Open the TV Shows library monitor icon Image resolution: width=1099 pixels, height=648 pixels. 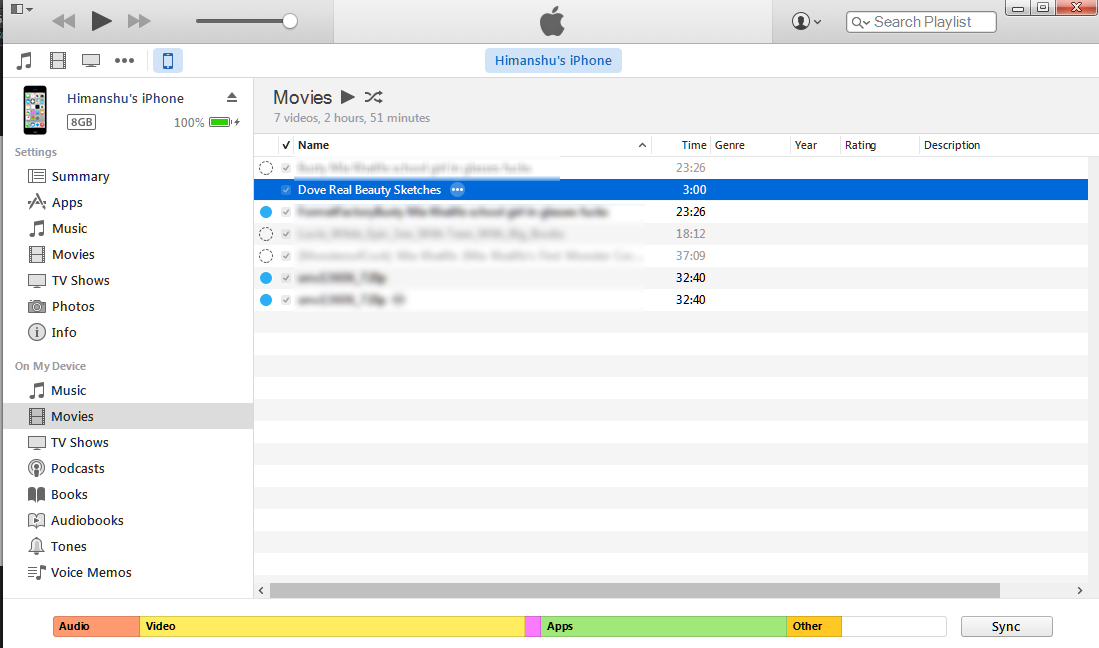coord(90,61)
